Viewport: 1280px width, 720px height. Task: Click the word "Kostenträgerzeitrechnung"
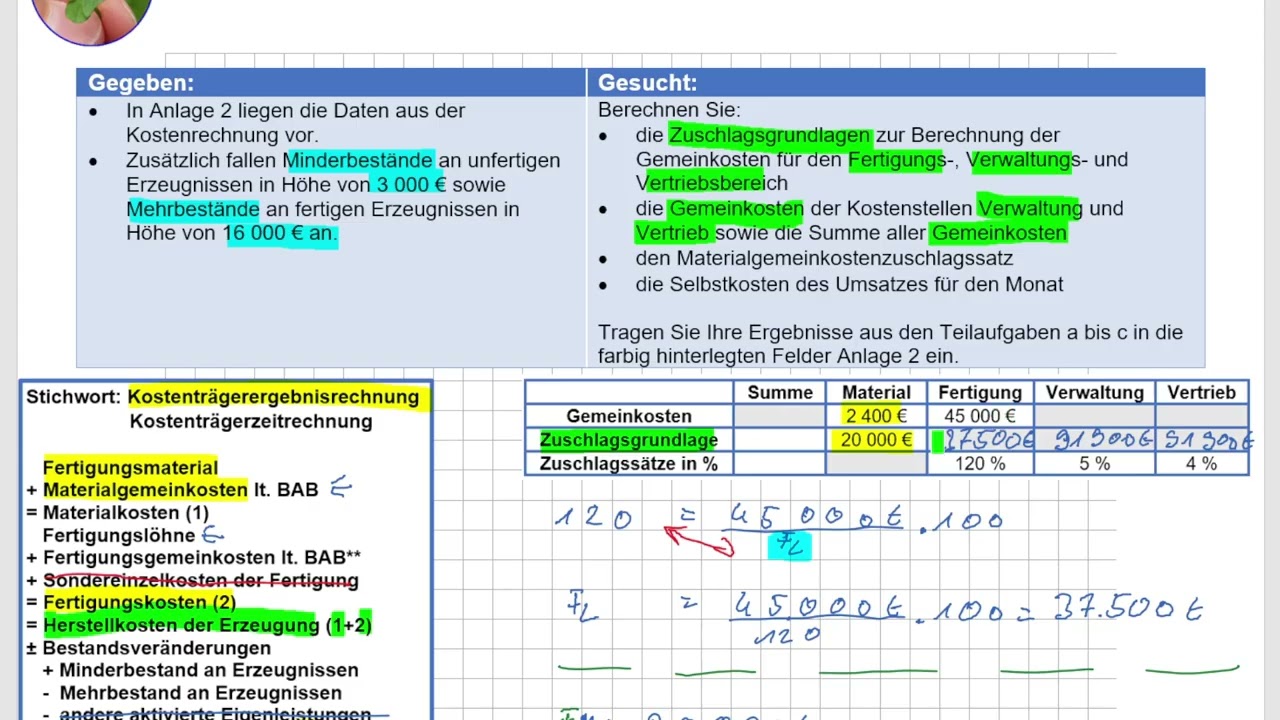point(251,421)
